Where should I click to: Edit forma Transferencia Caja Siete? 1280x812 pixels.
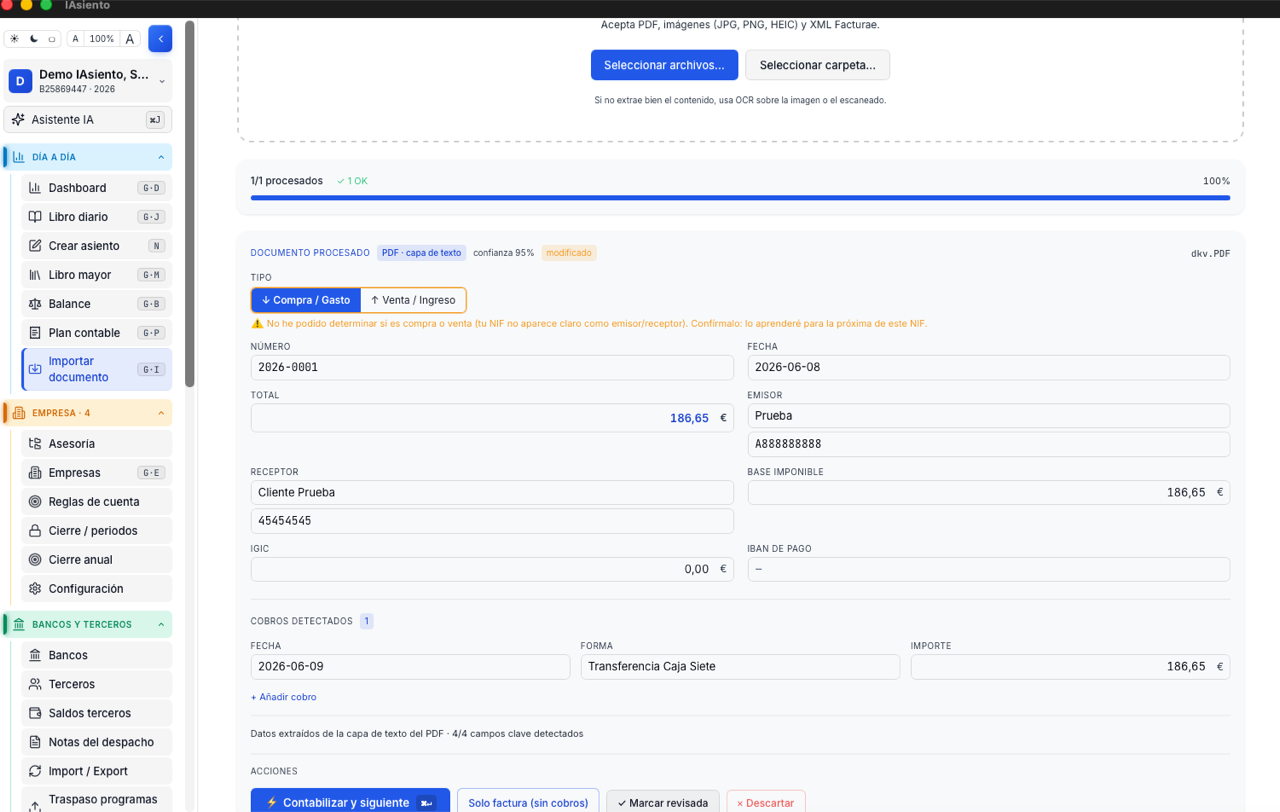click(x=740, y=667)
